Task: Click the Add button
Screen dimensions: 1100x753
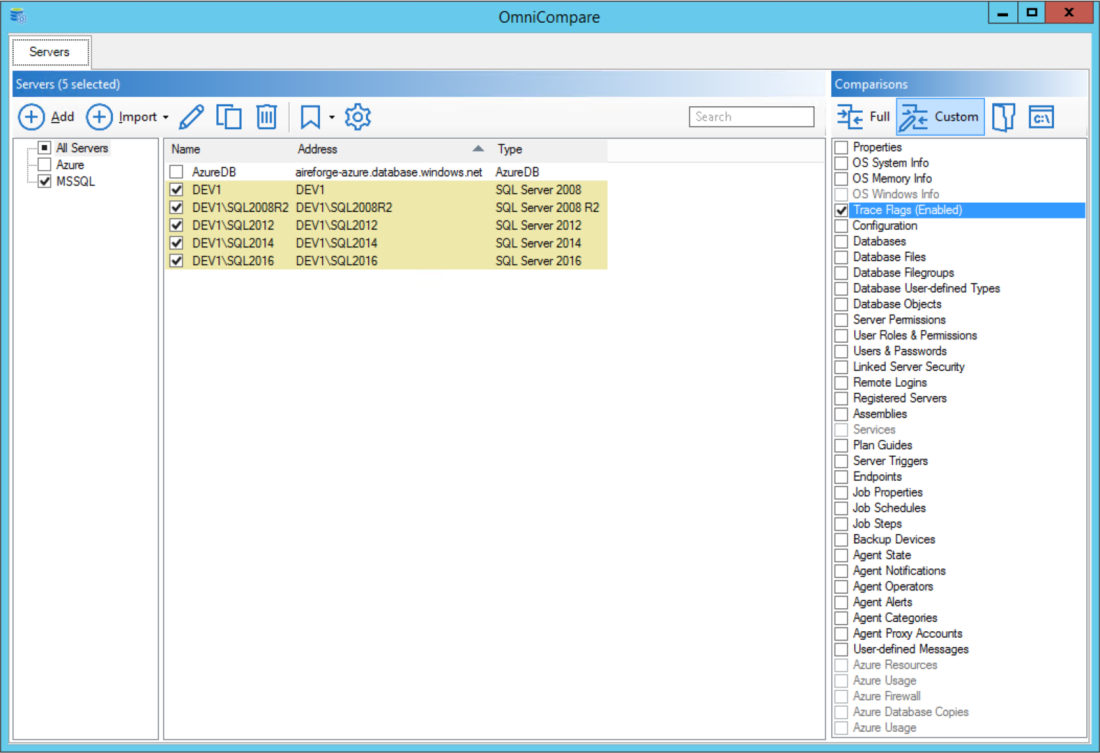Action: [x=48, y=116]
